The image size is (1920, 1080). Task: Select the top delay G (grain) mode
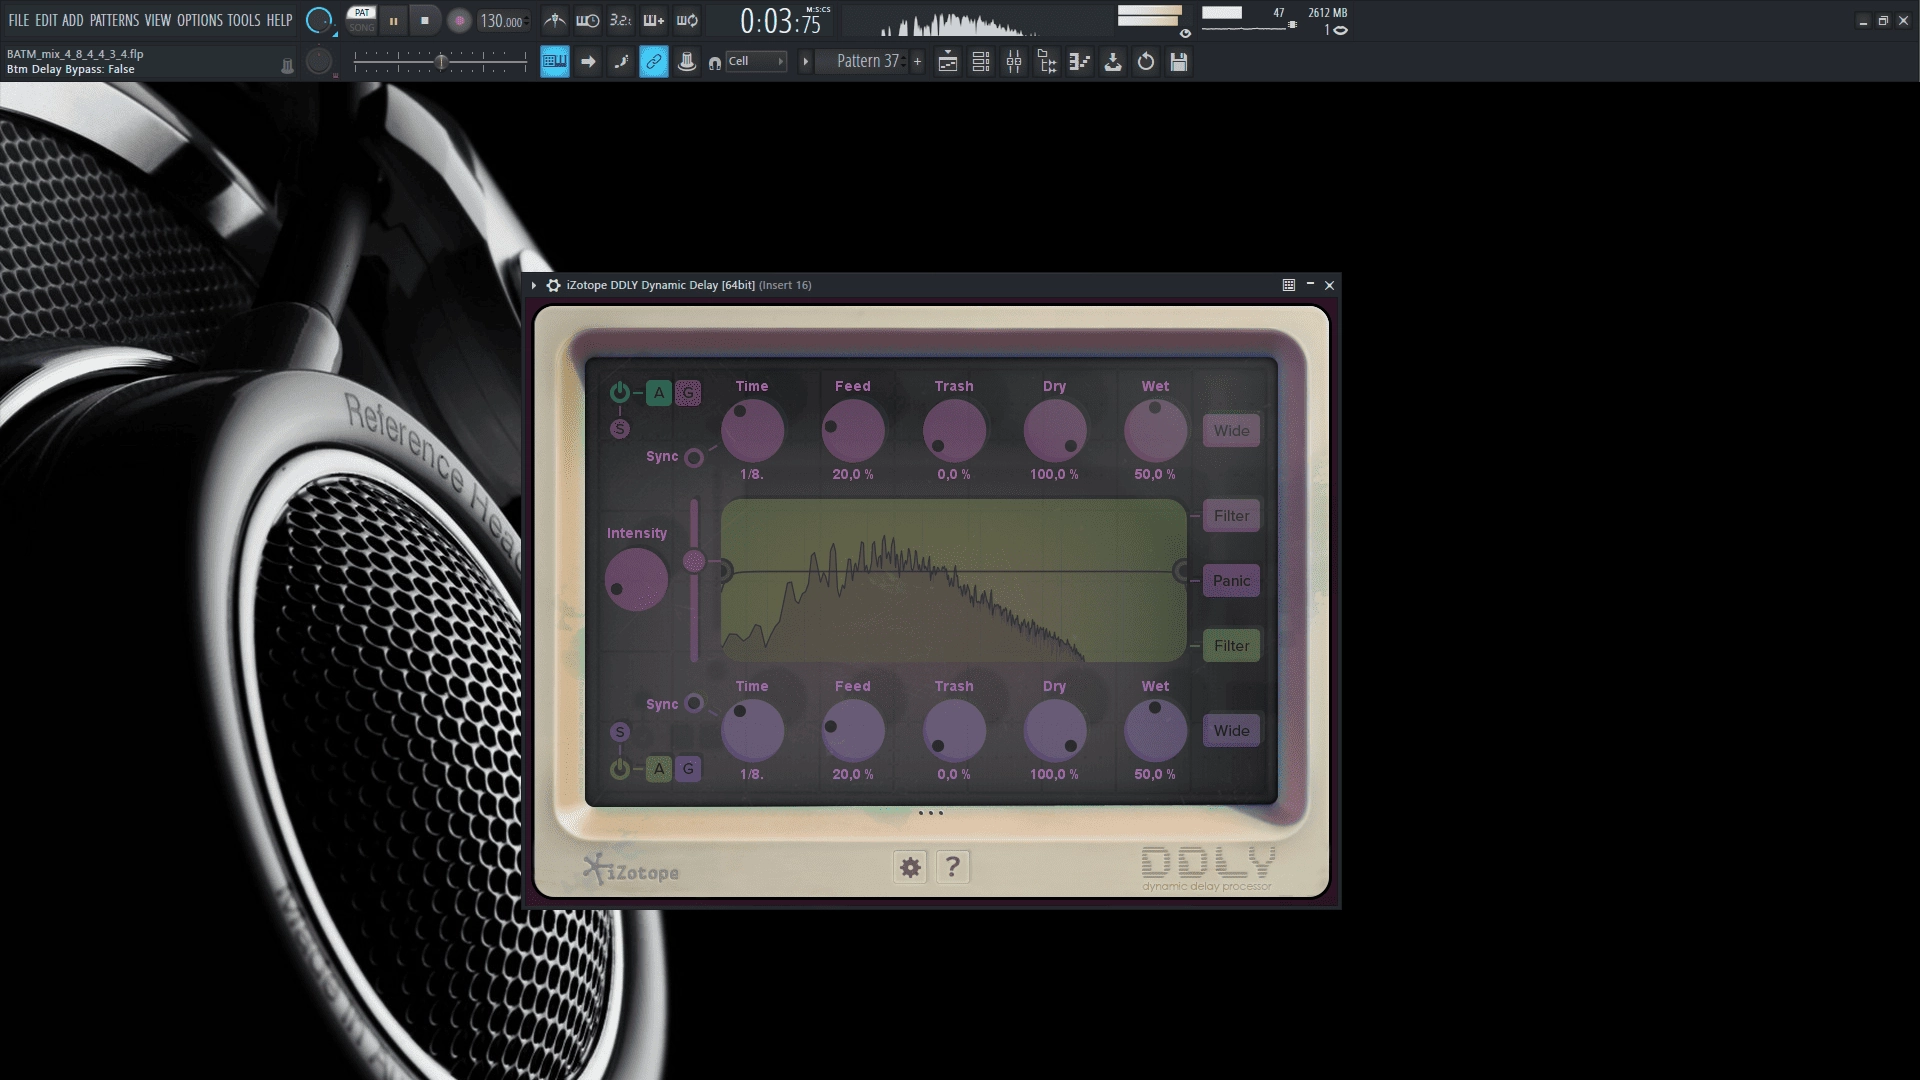click(x=688, y=393)
